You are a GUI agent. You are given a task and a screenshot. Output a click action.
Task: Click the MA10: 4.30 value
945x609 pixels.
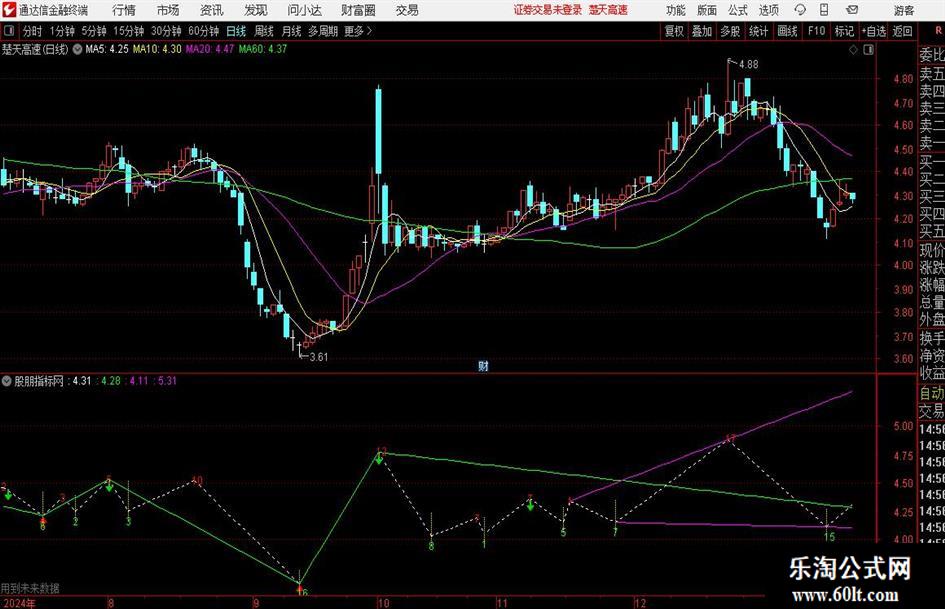pyautogui.click(x=157, y=49)
